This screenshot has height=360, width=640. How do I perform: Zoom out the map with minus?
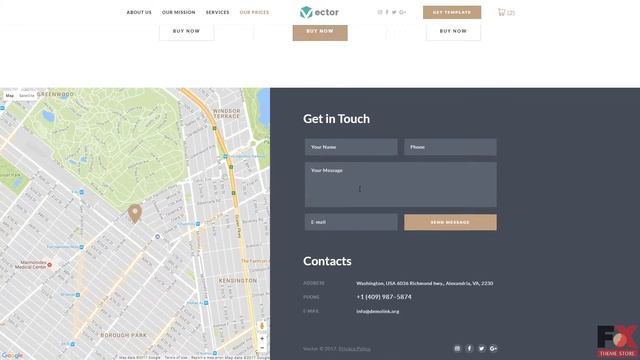[x=262, y=348]
